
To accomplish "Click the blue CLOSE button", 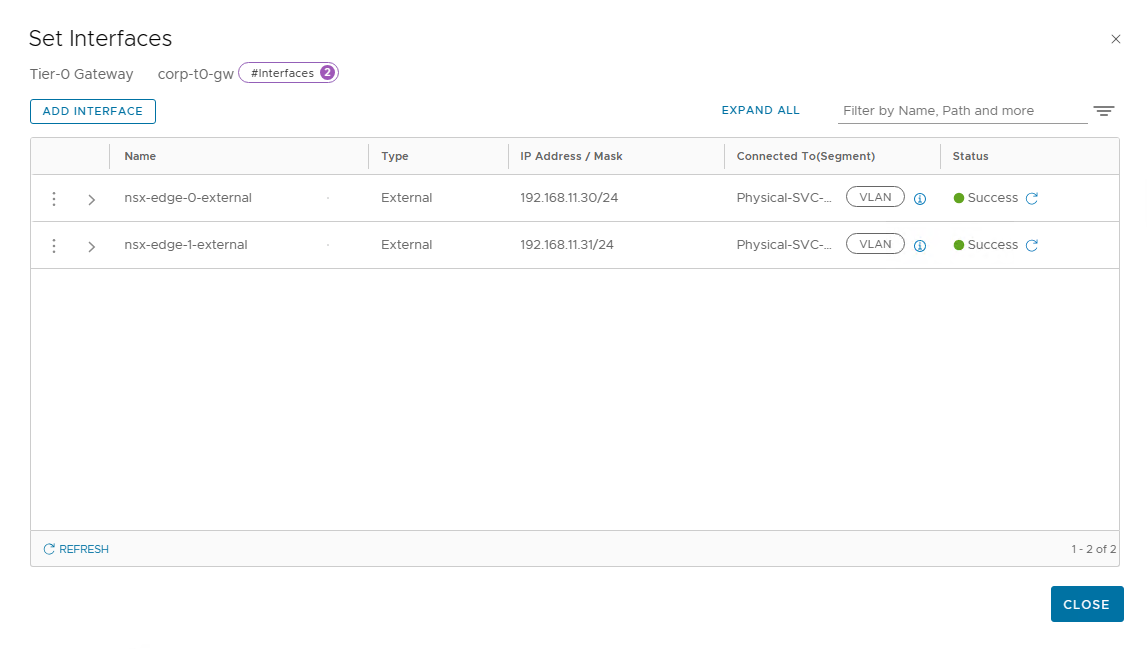I will coord(1086,604).
